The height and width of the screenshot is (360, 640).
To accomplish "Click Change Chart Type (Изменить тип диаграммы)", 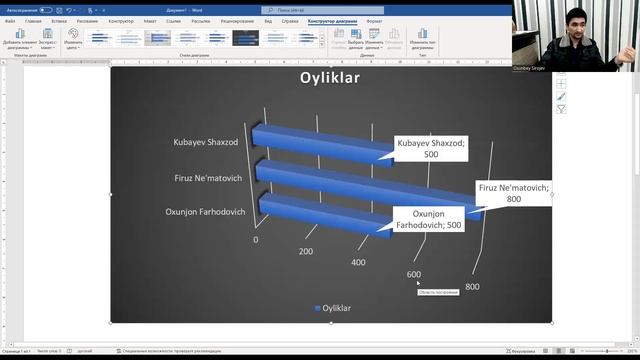I will tap(422, 39).
